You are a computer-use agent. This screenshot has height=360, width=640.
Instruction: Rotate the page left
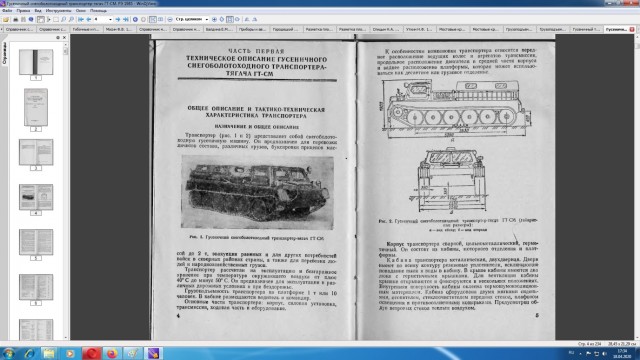pos(247,19)
